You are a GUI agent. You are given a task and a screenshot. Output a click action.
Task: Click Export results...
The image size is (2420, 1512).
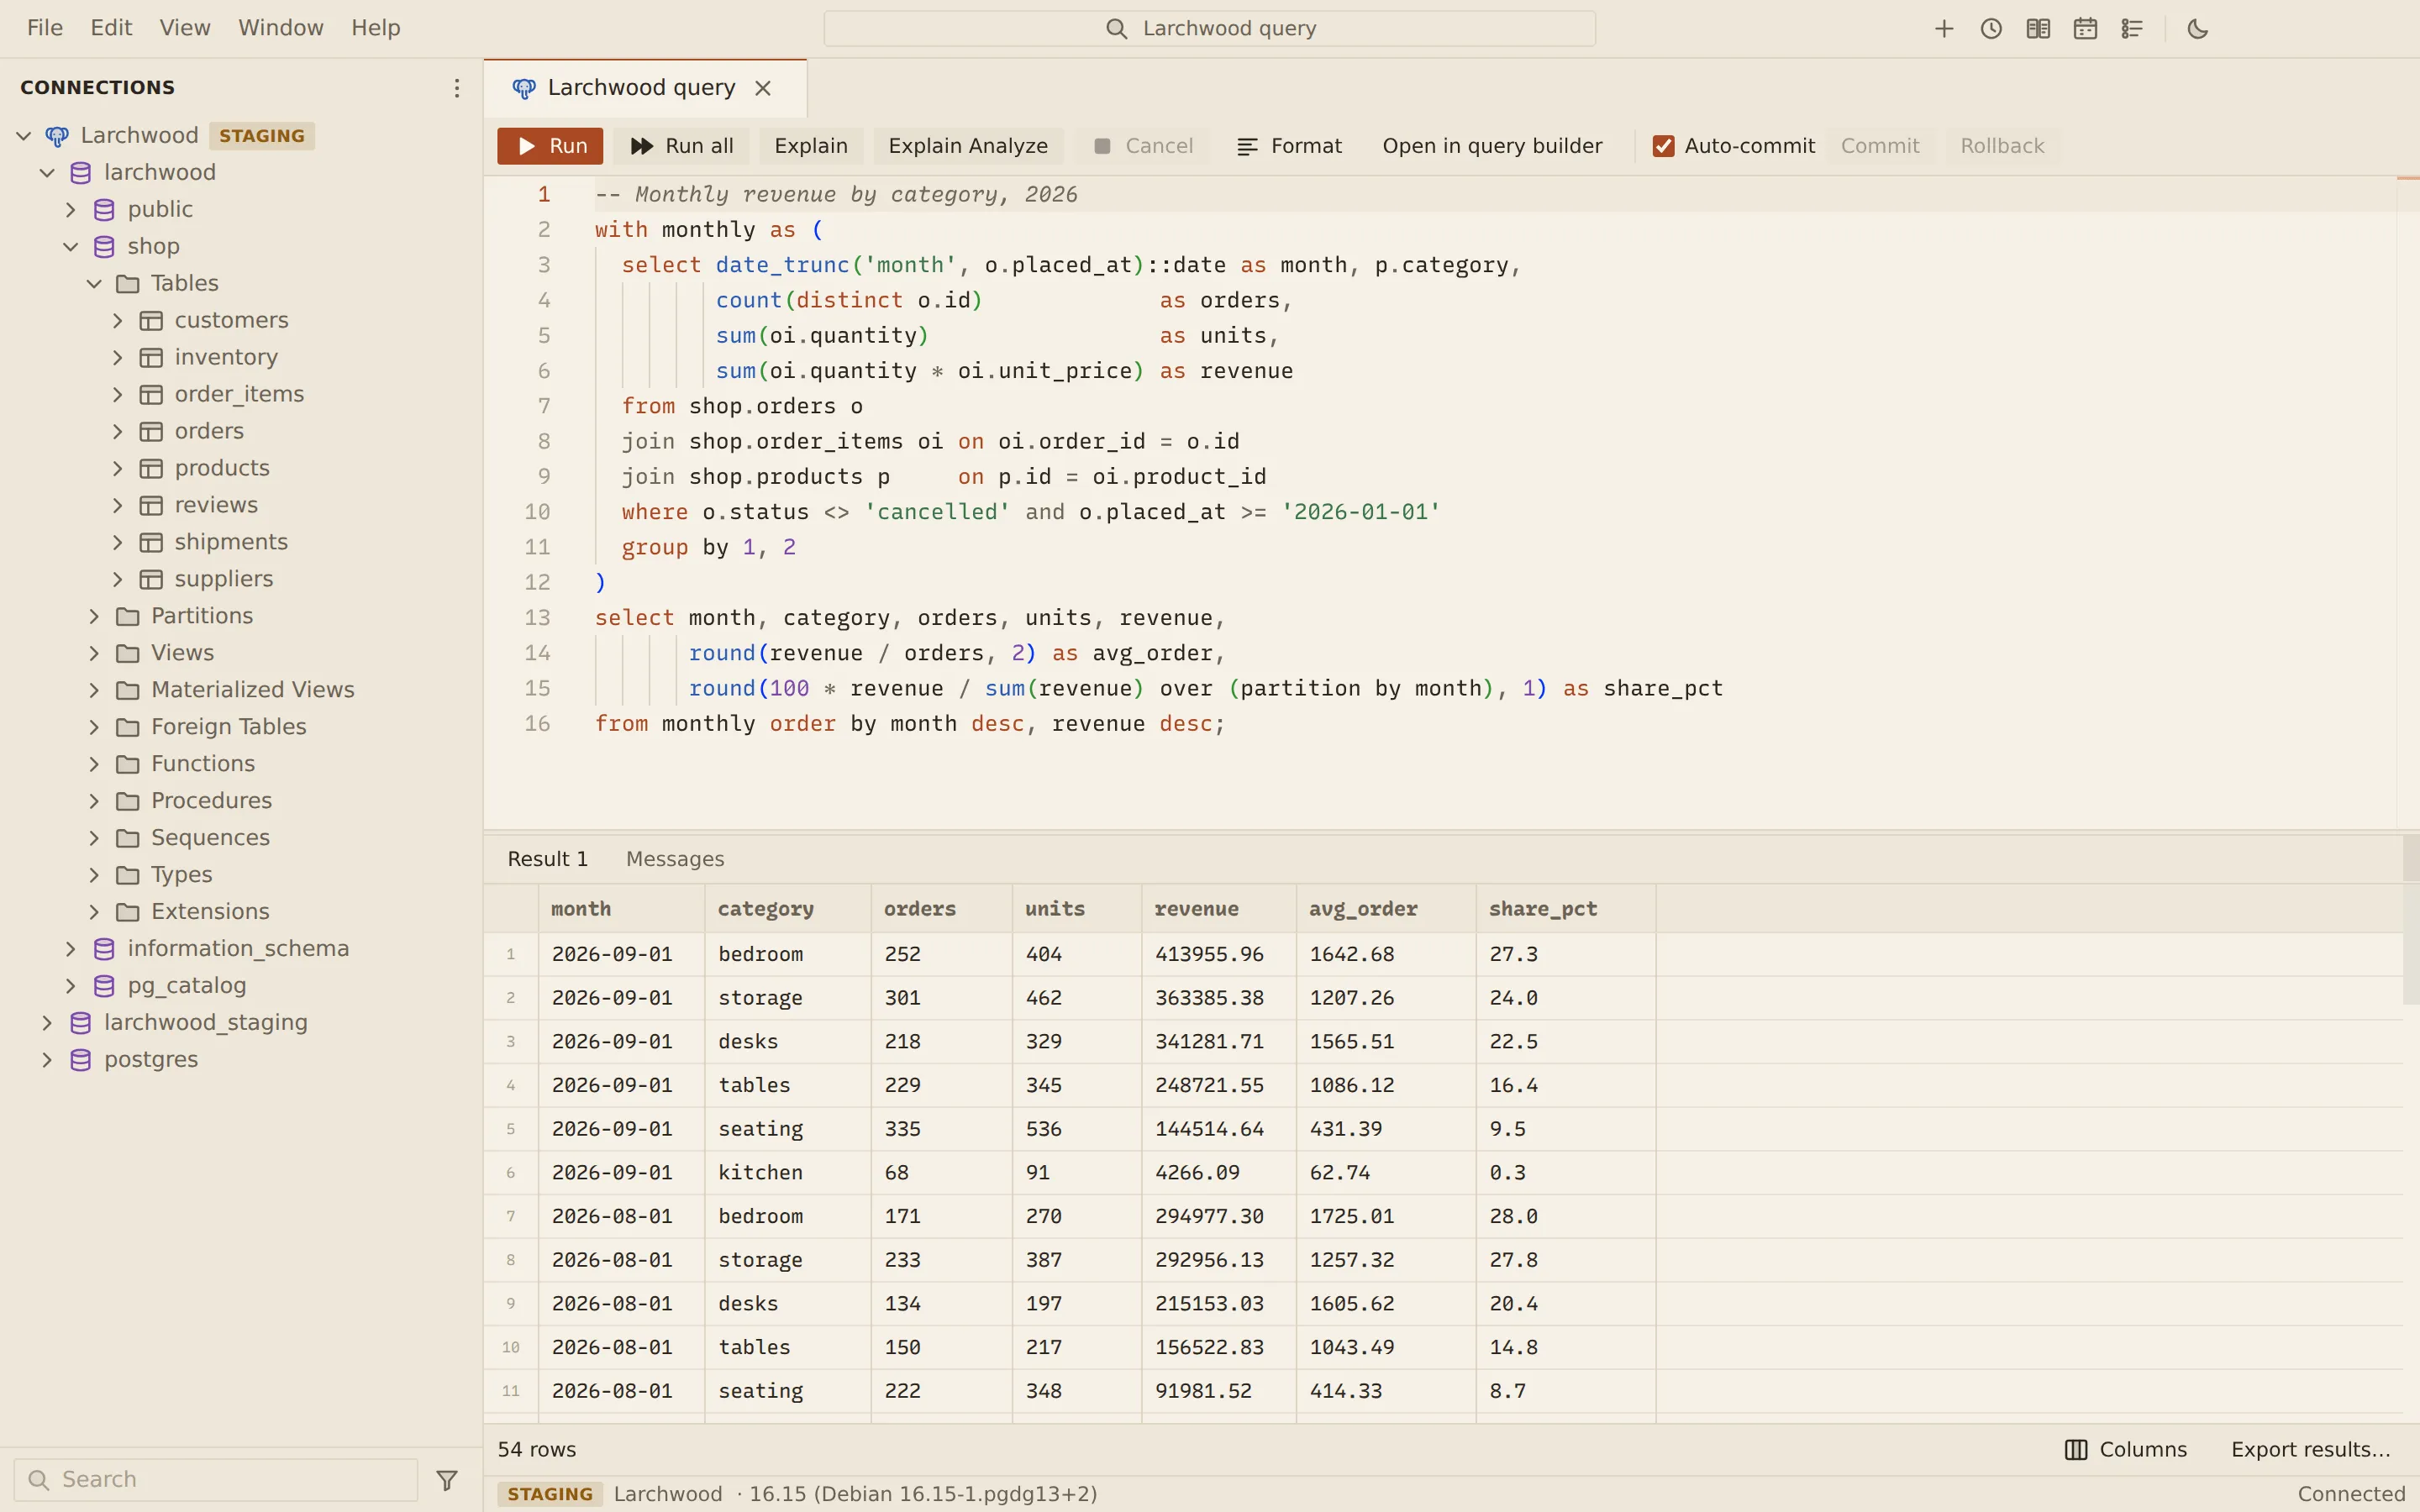(2310, 1450)
